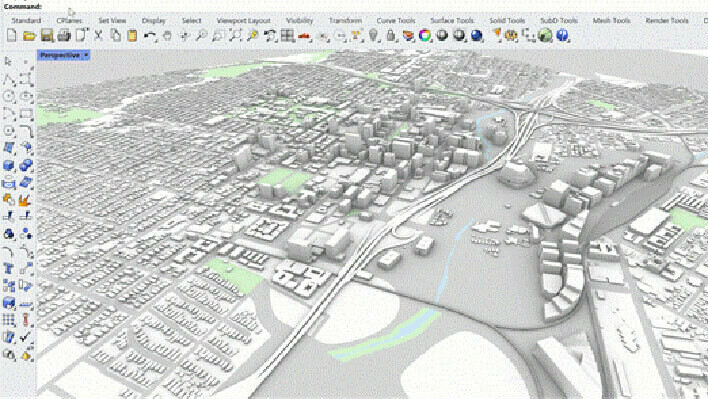This screenshot has width=708, height=399.
Task: Click the red car named-view icon
Action: point(304,36)
